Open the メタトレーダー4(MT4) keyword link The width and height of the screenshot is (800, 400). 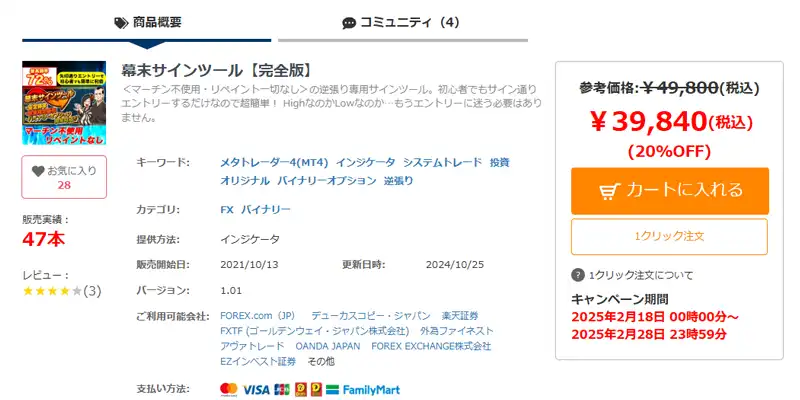[274, 163]
